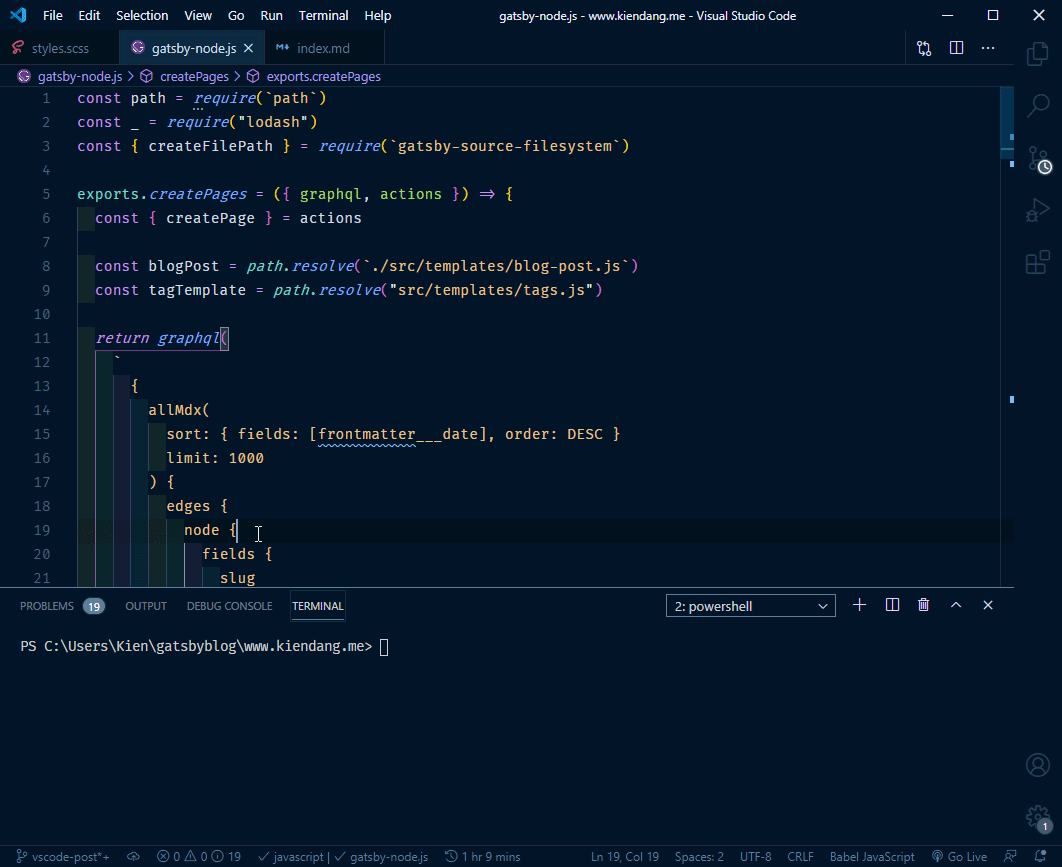Select the gatsby-node.js editor tab
The height and width of the screenshot is (867, 1062).
pyautogui.click(x=193, y=48)
